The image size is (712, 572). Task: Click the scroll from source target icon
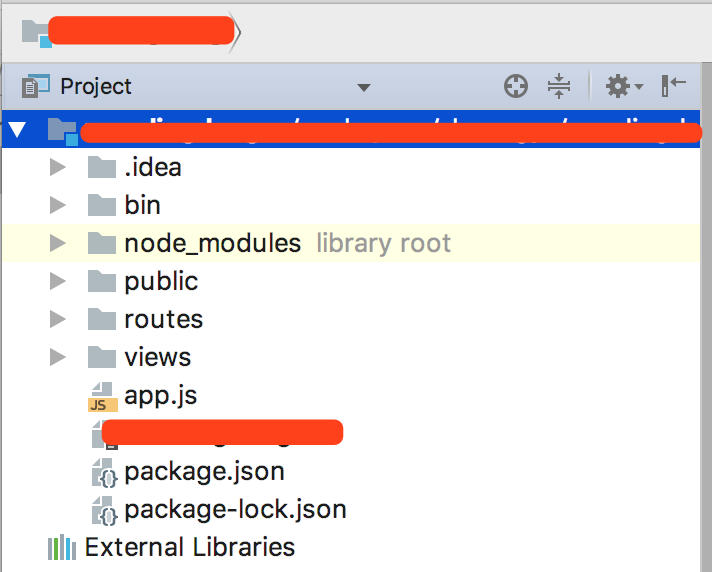515,87
